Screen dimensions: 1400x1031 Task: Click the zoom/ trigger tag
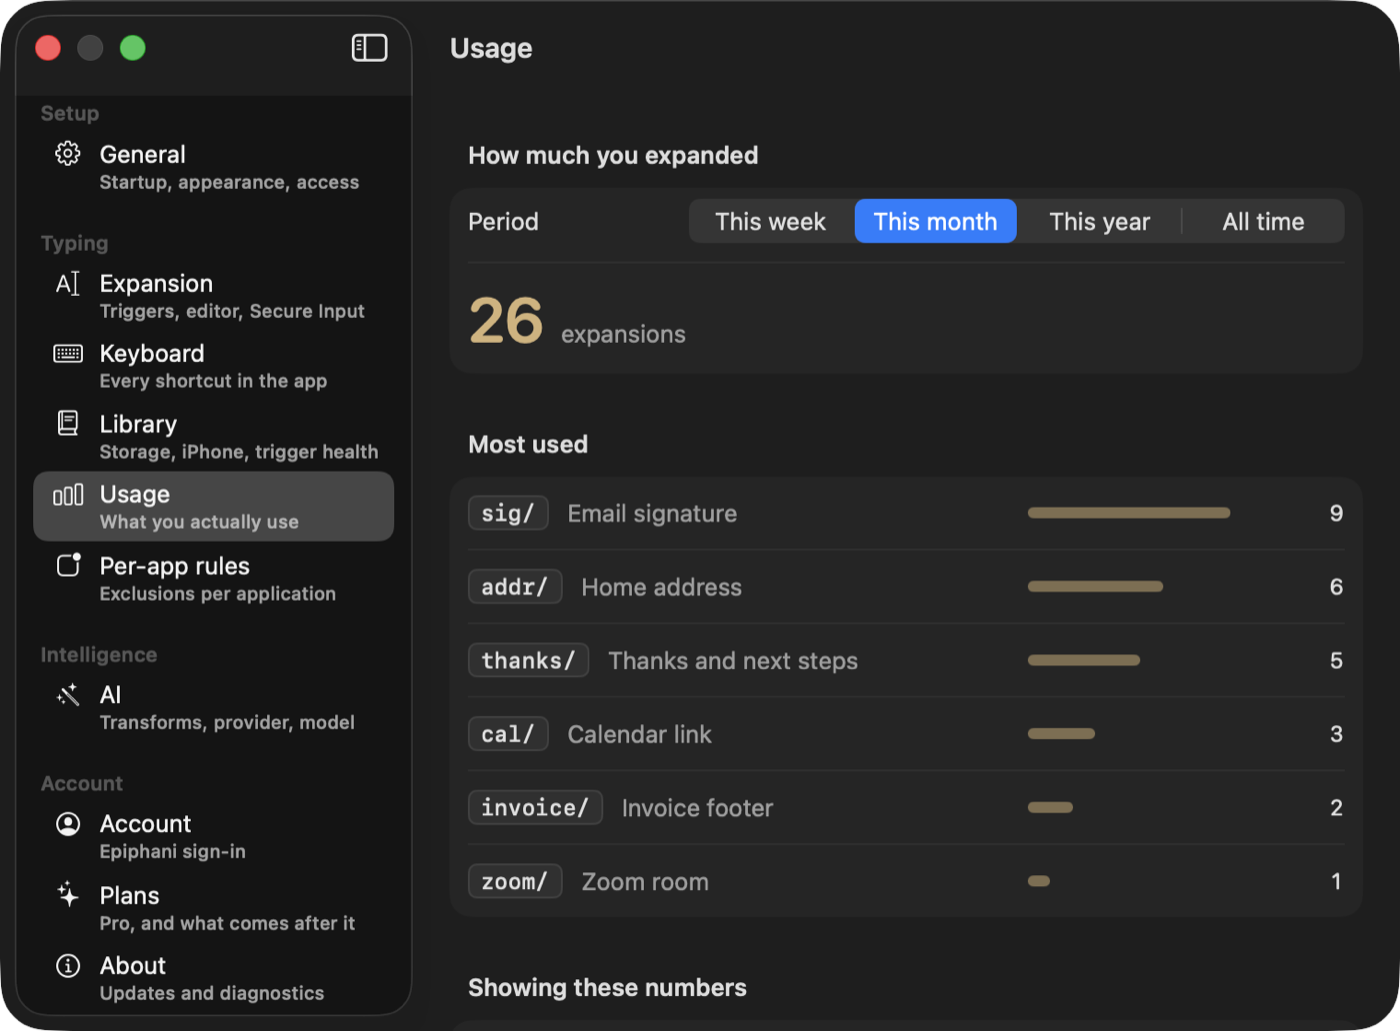point(515,881)
